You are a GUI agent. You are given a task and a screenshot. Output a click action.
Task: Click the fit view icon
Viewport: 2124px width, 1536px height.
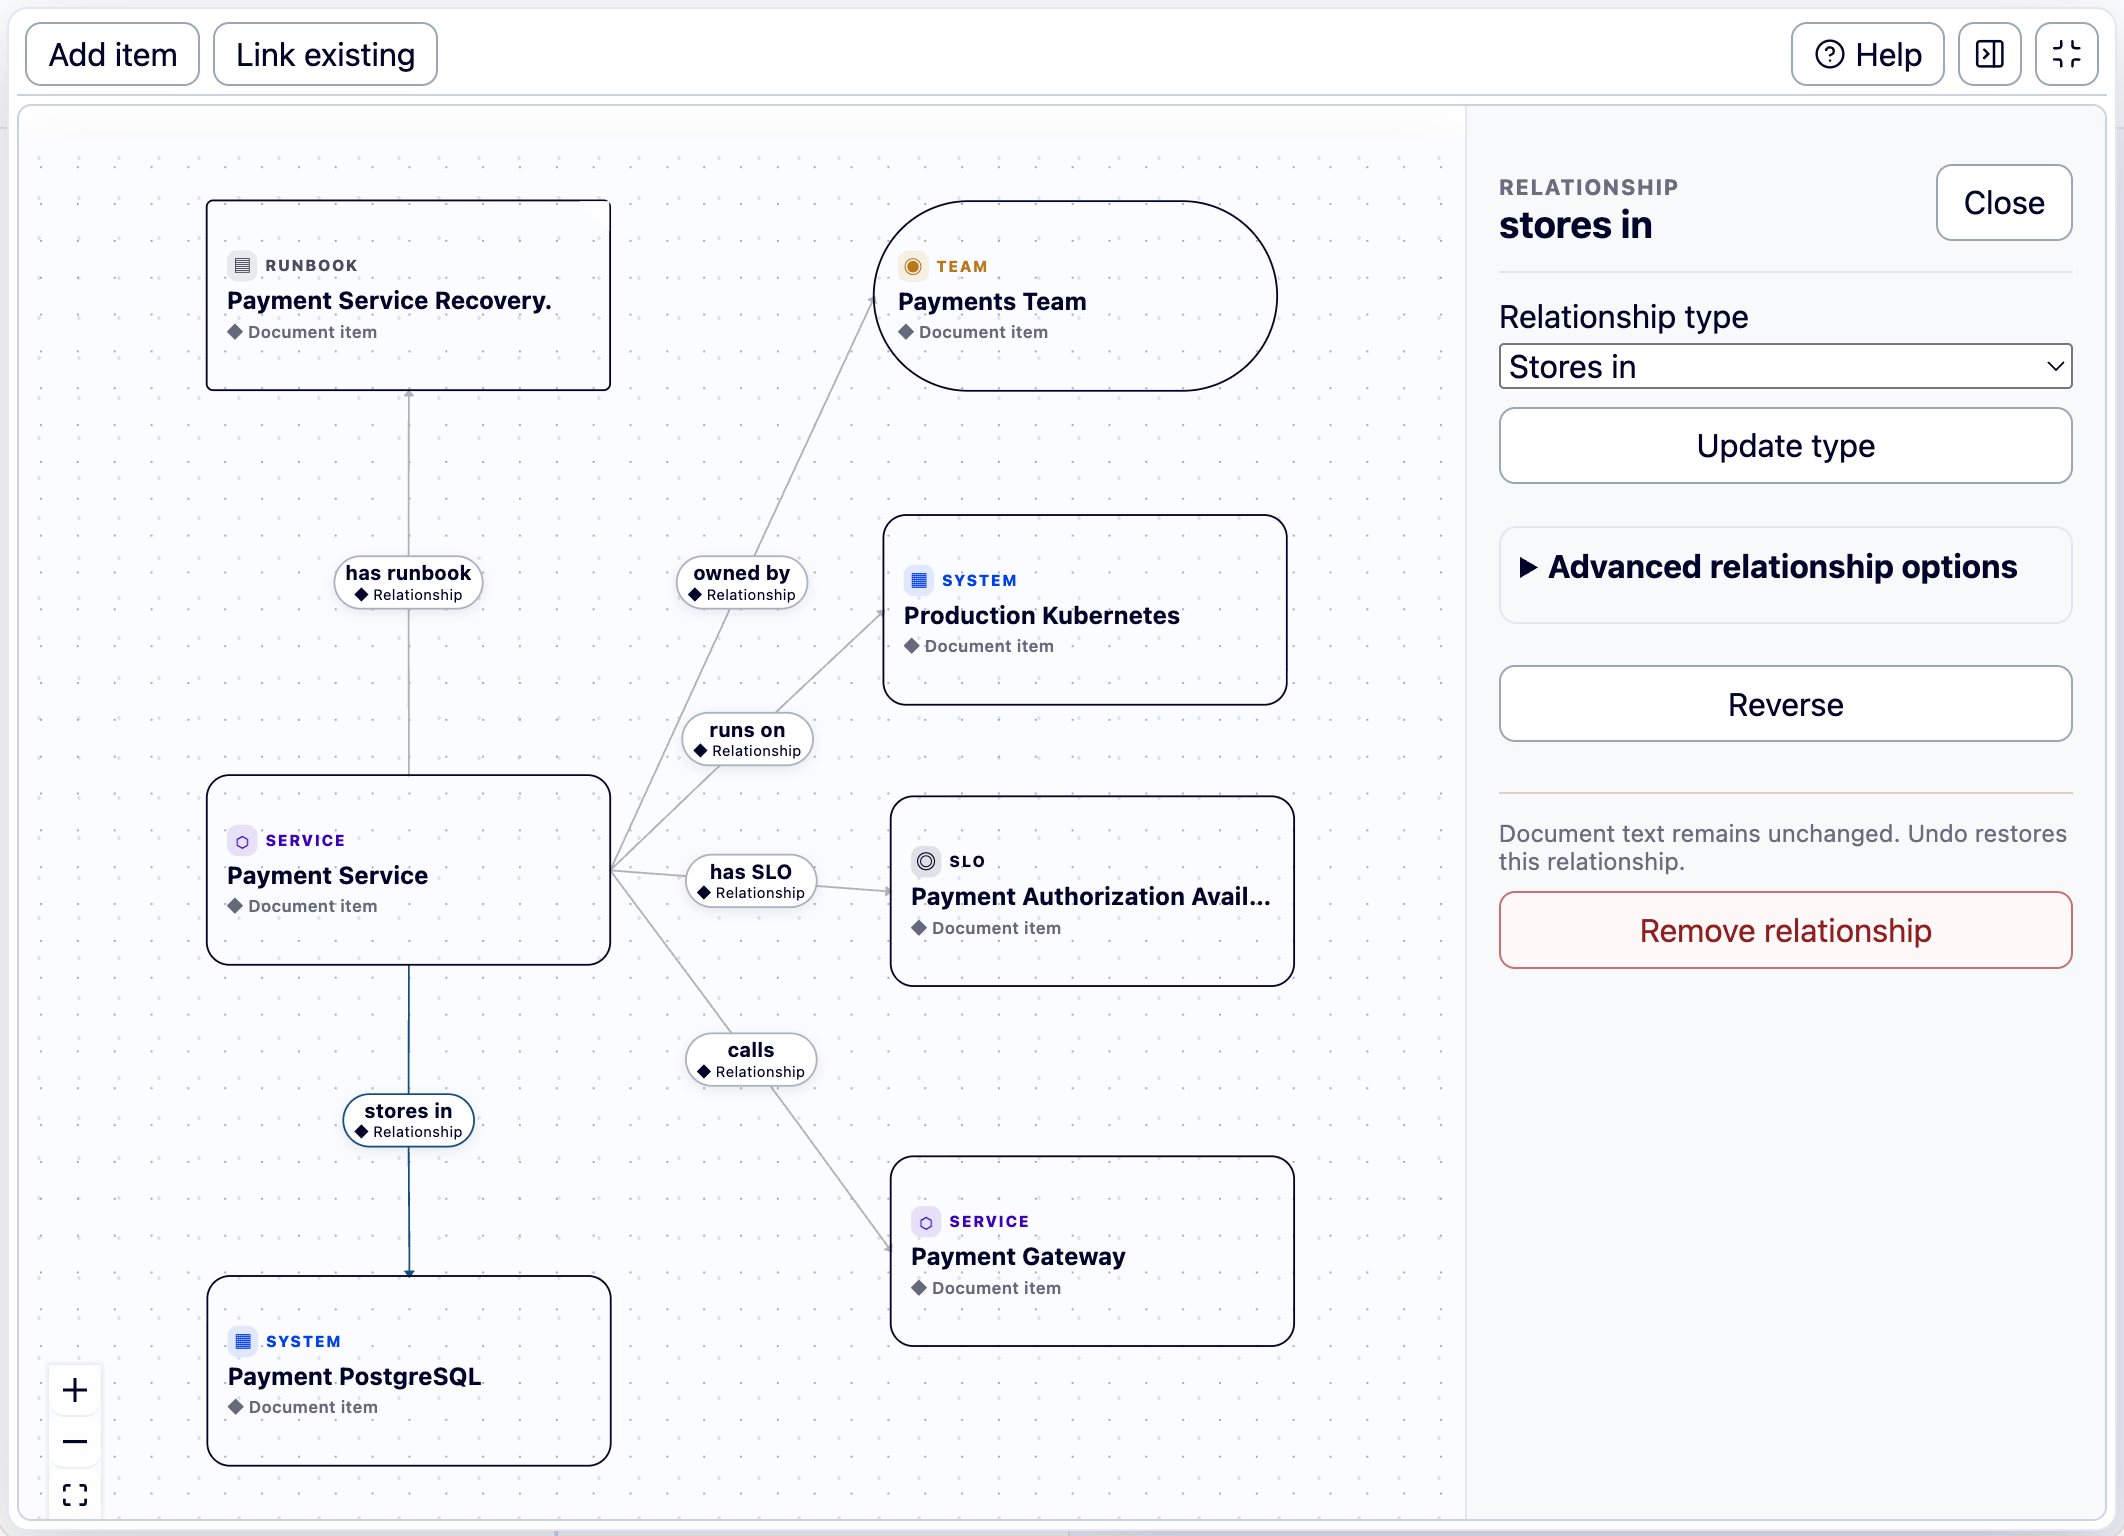[75, 1494]
